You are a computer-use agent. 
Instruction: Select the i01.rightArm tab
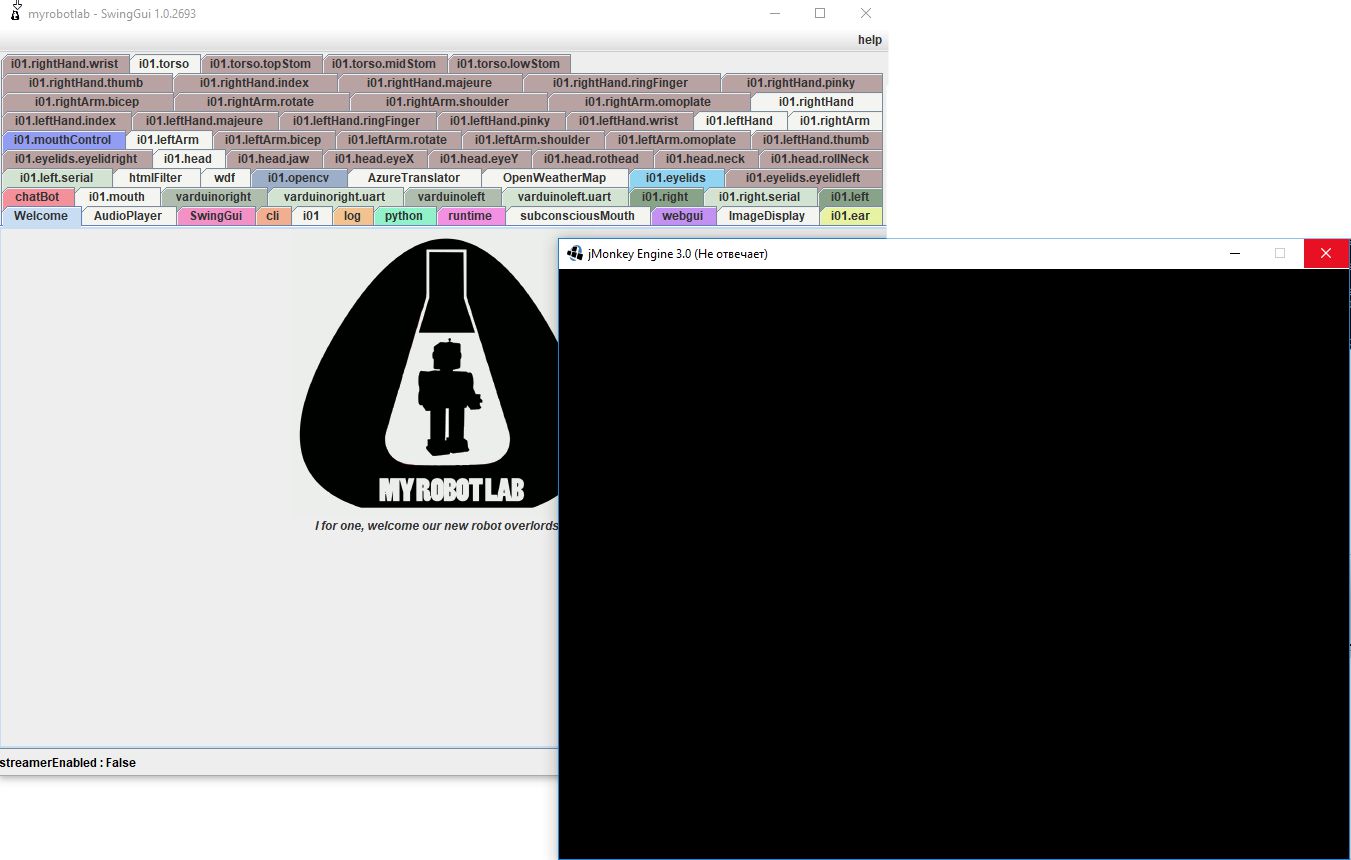(x=835, y=121)
